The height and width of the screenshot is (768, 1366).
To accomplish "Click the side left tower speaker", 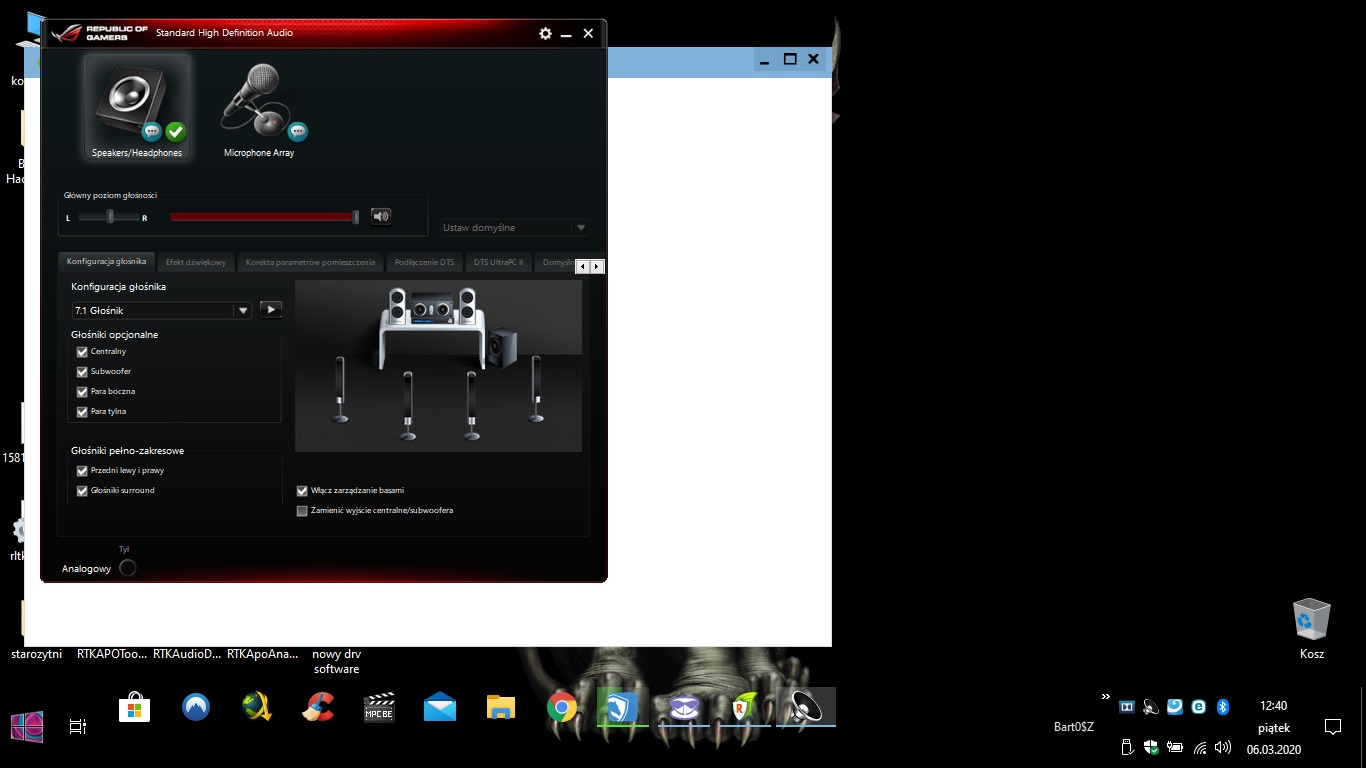I will [340, 388].
